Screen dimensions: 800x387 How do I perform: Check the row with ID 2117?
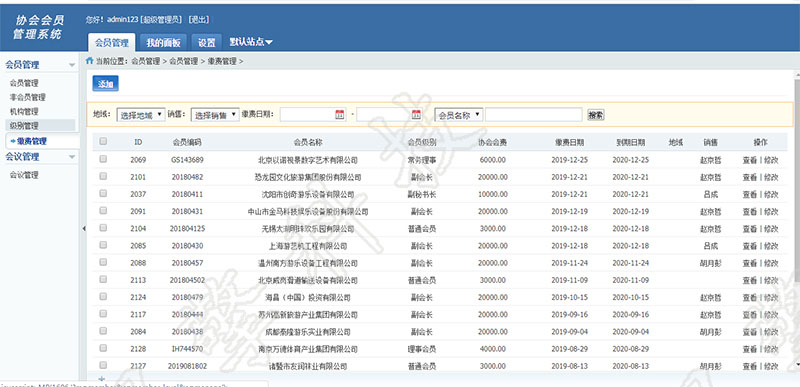(x=103, y=314)
